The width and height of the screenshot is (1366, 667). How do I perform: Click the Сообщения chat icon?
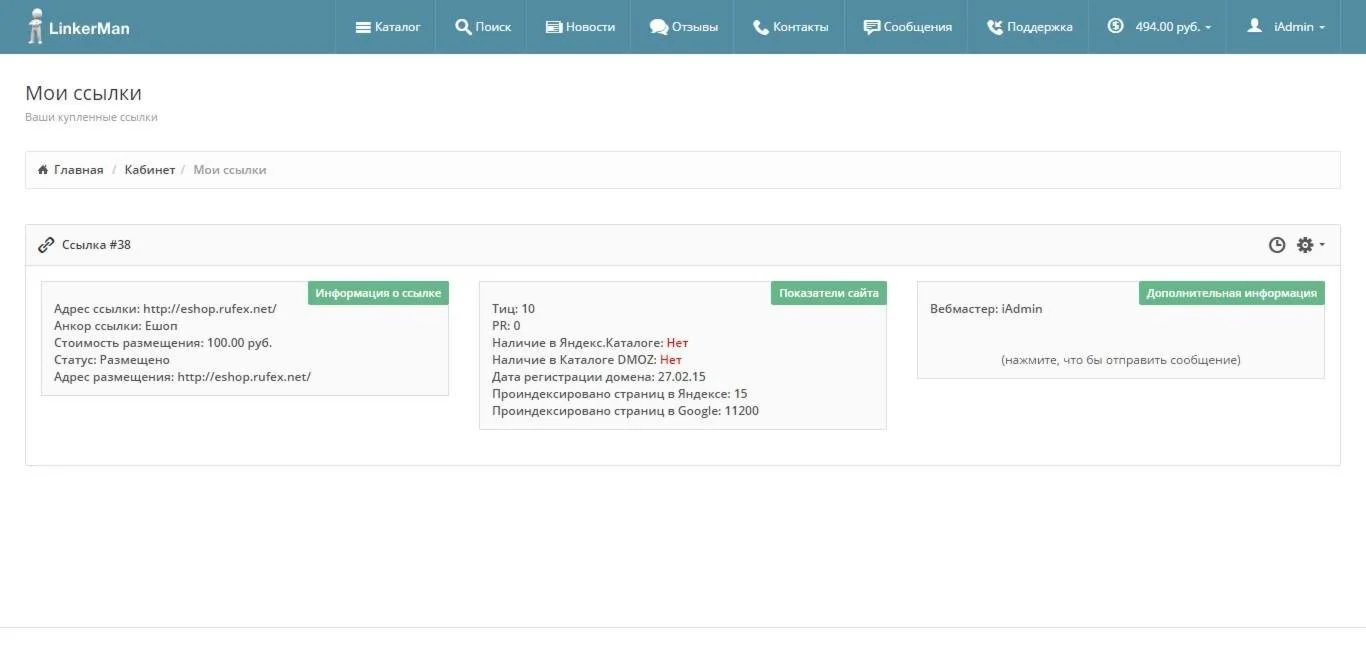point(872,27)
